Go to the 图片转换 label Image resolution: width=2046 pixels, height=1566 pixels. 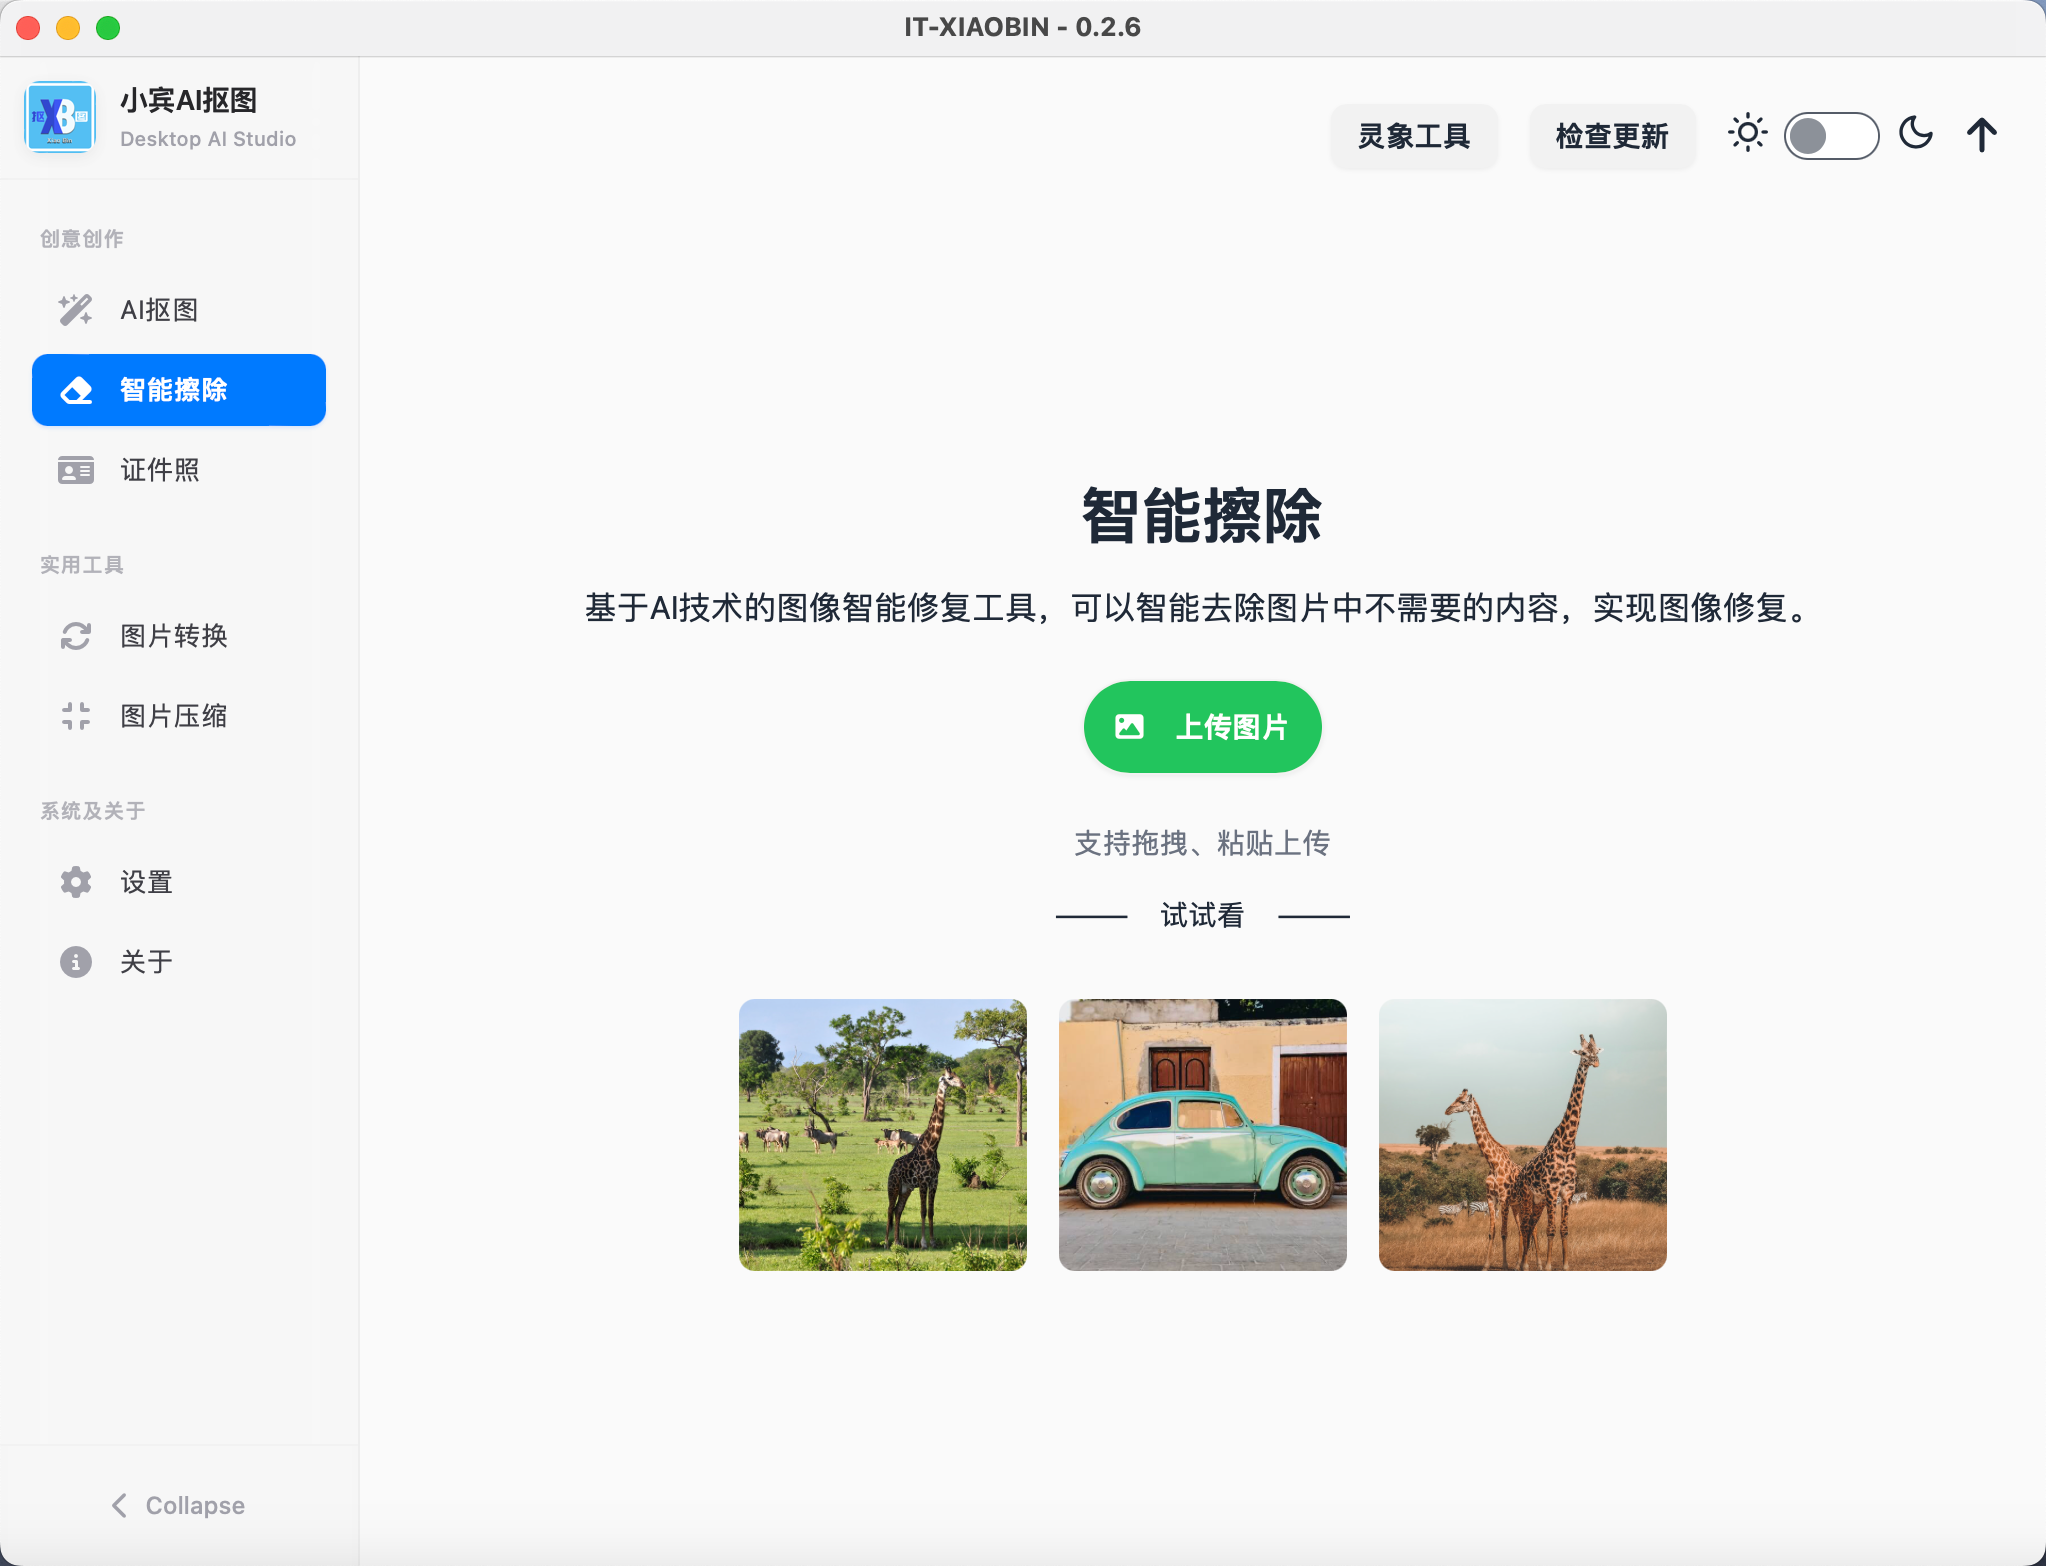click(x=174, y=636)
